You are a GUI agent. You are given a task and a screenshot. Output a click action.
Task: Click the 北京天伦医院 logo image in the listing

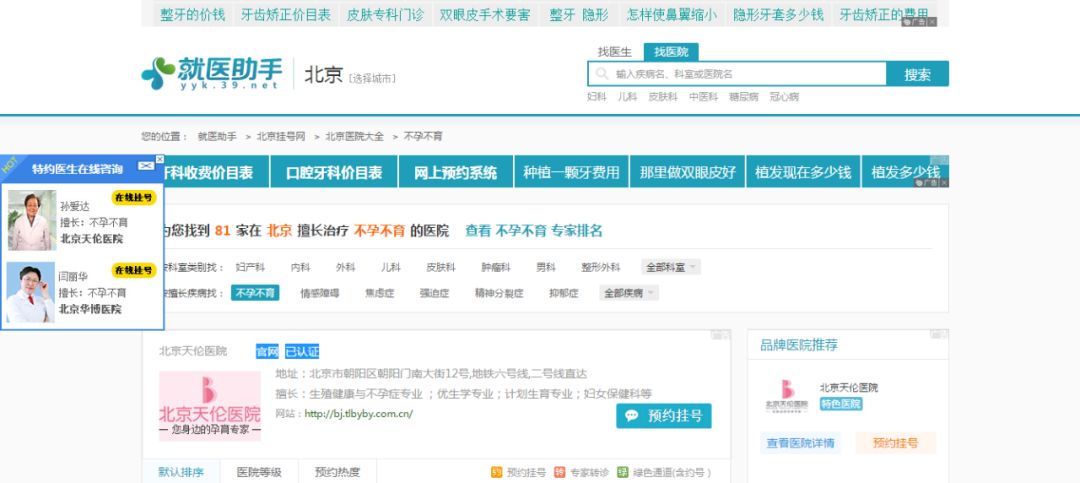tap(210, 406)
